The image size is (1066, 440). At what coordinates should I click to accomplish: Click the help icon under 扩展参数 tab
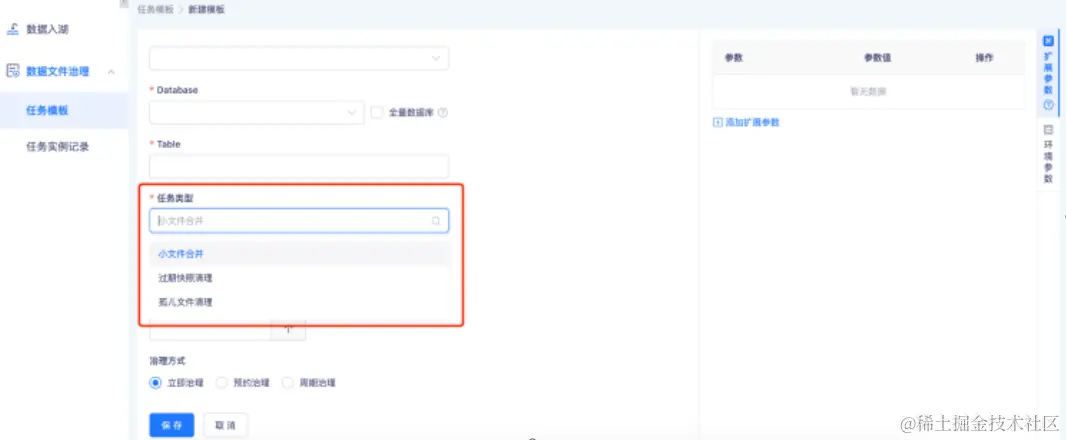click(1048, 105)
